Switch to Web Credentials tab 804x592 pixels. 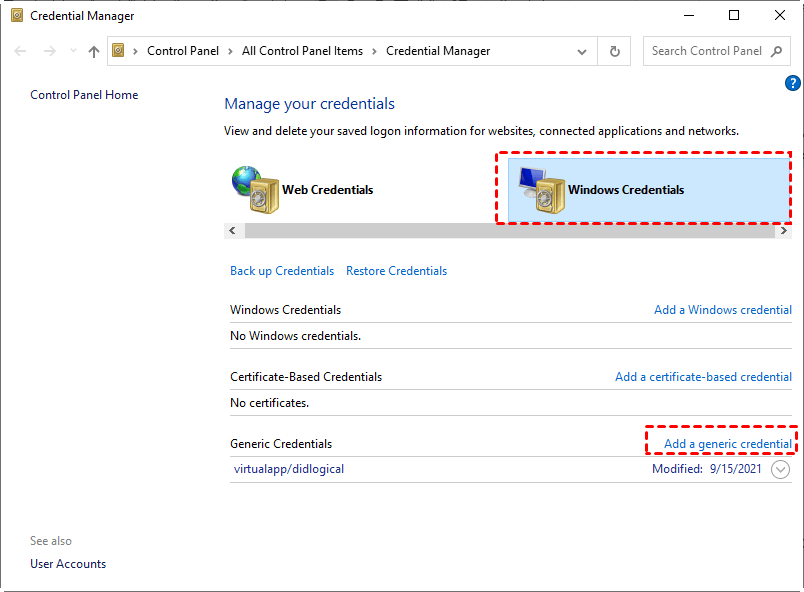click(x=327, y=189)
